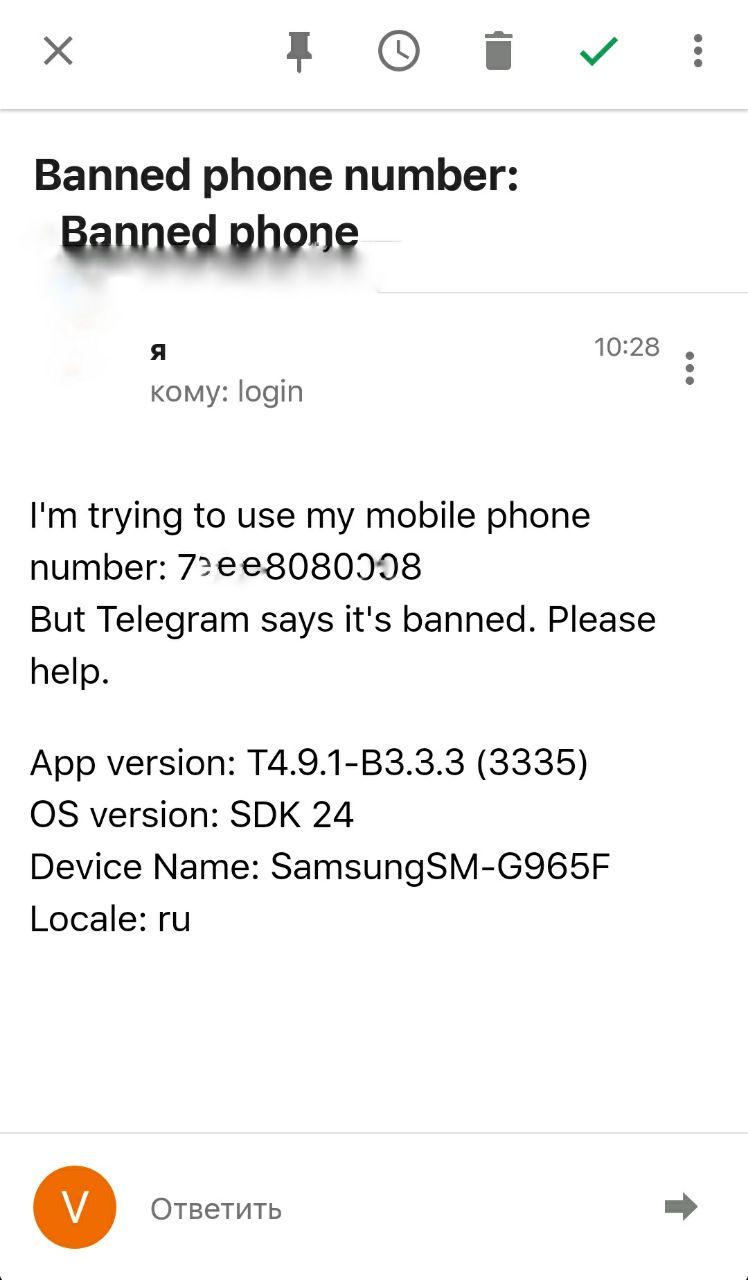Delete the email with the trash icon
748x1280 pixels.
point(498,50)
